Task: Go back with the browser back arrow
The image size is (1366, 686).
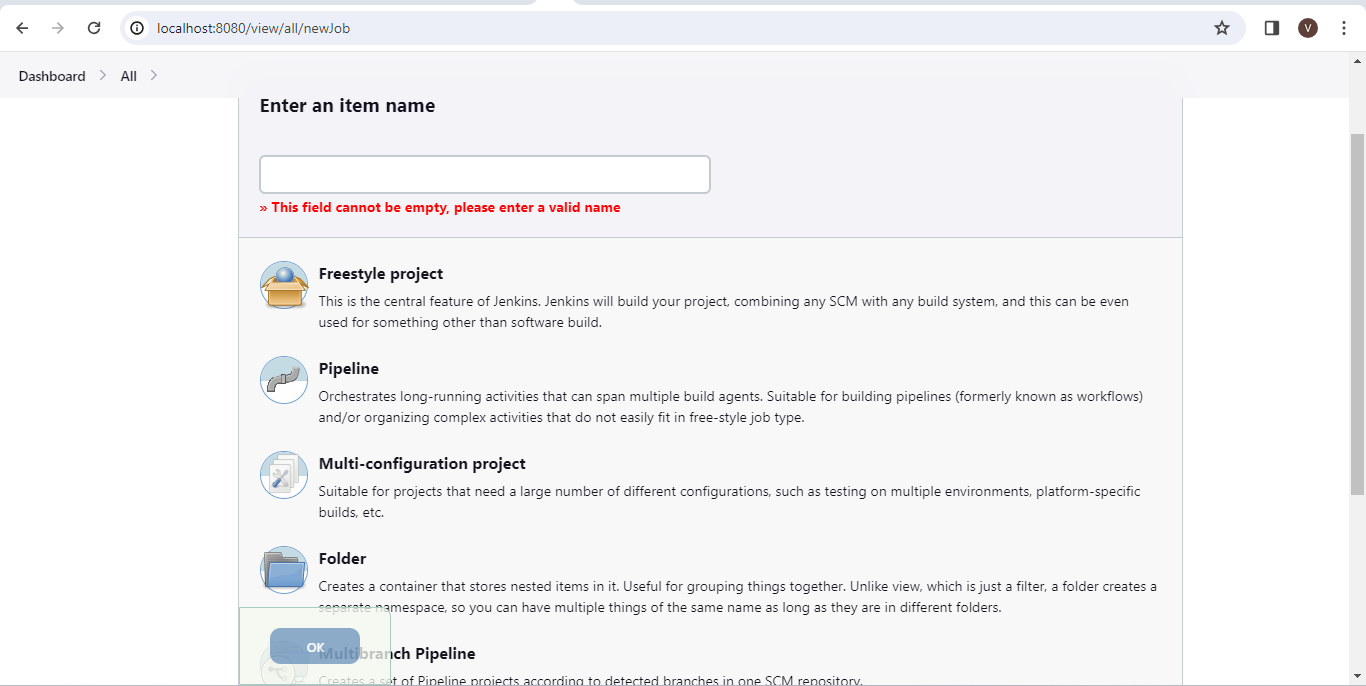Action: point(22,28)
